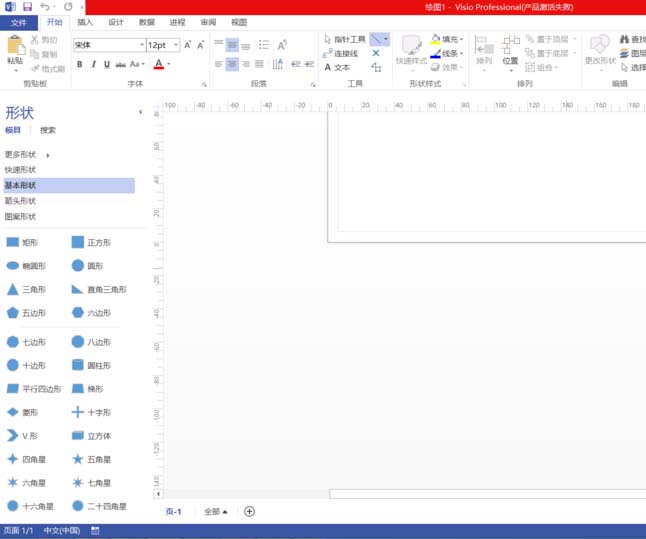Center text horizontally in paragraph group

[x=232, y=64]
